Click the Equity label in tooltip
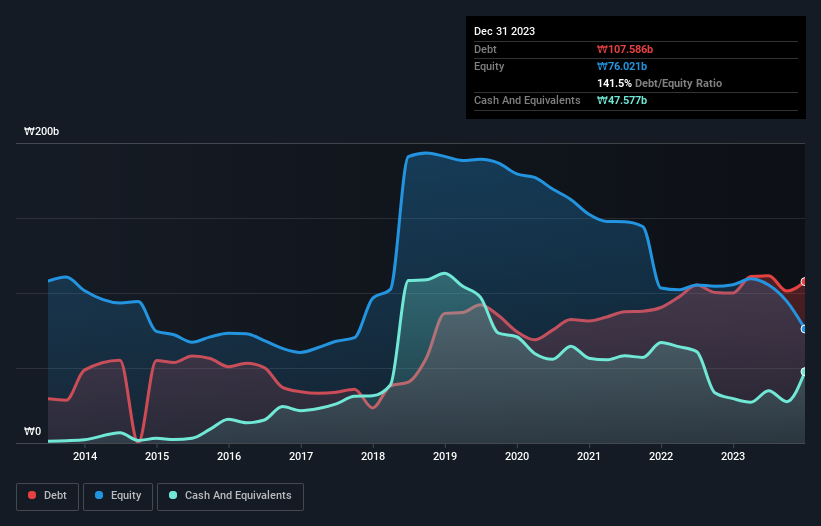 (x=489, y=66)
